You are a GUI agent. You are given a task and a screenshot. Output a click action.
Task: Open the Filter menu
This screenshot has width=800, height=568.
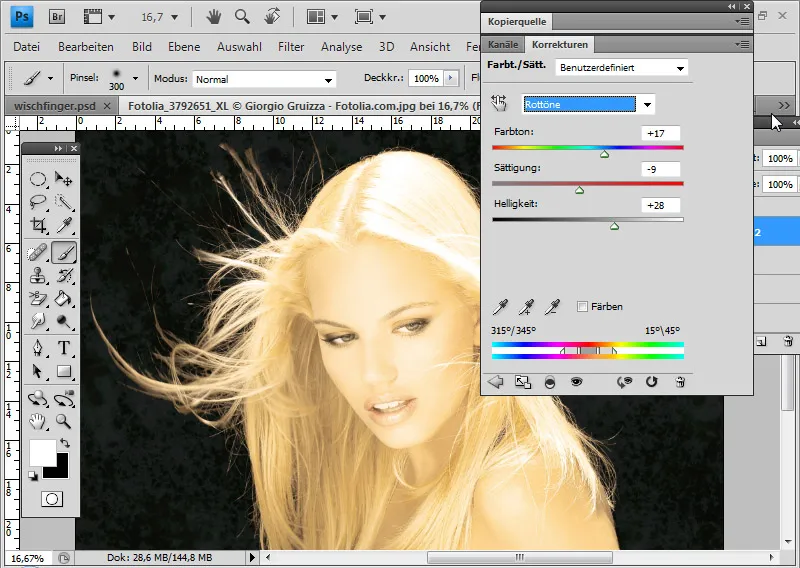291,46
